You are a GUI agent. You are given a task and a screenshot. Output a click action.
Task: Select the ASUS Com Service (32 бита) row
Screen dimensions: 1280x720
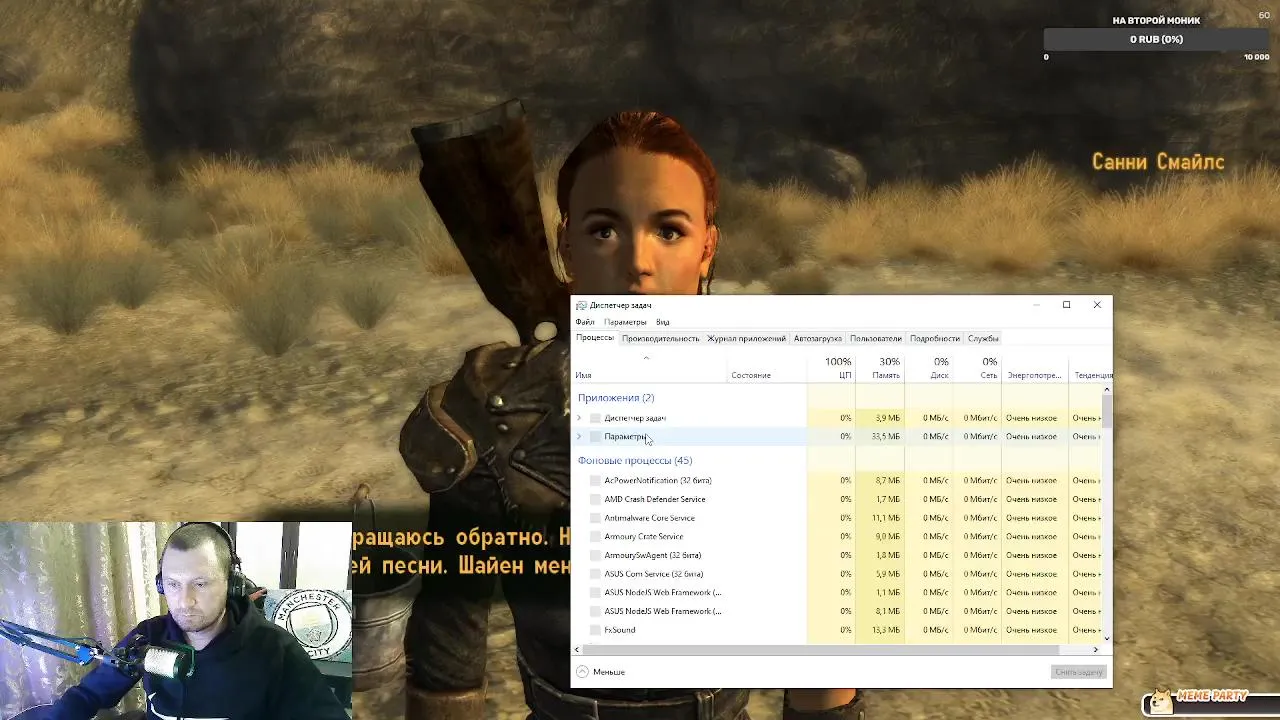tap(838, 574)
